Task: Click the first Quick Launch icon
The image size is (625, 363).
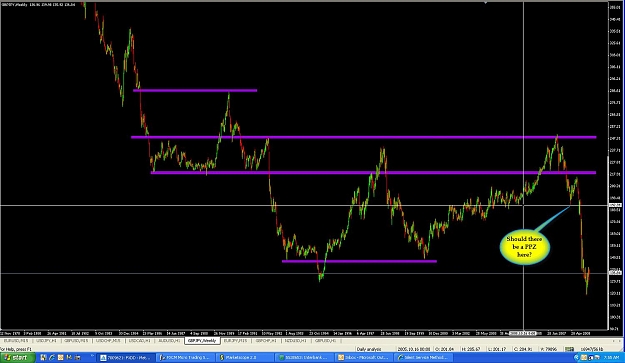Action: click(43, 357)
